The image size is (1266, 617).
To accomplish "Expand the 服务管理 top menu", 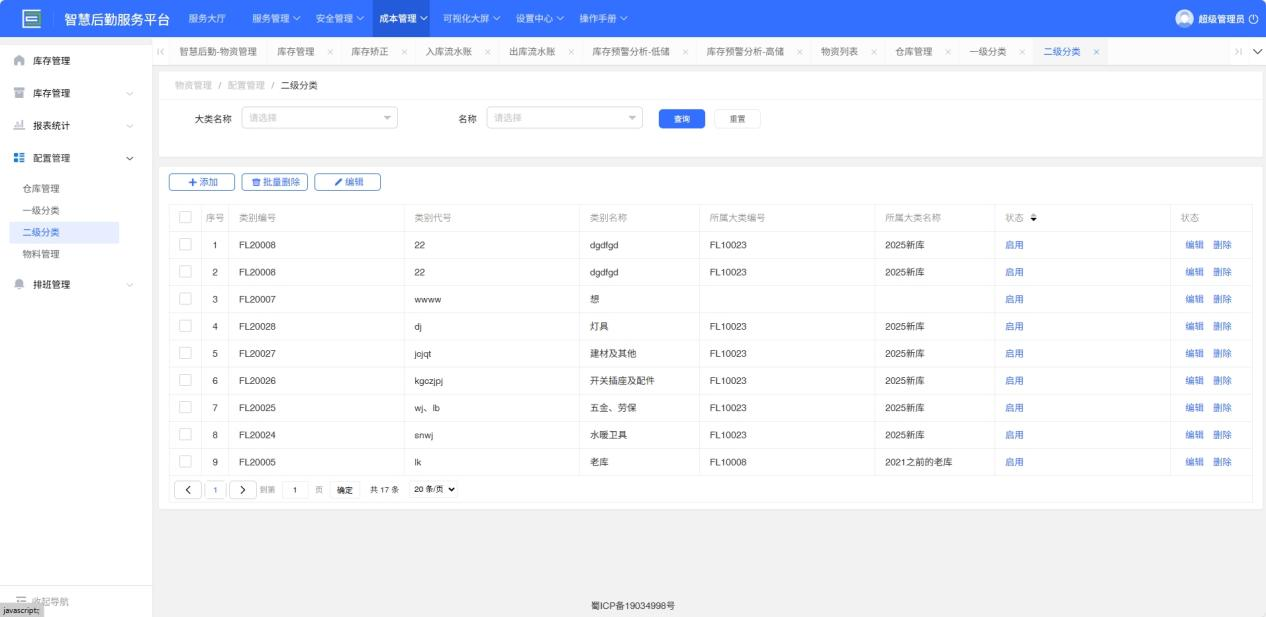I will [x=276, y=19].
